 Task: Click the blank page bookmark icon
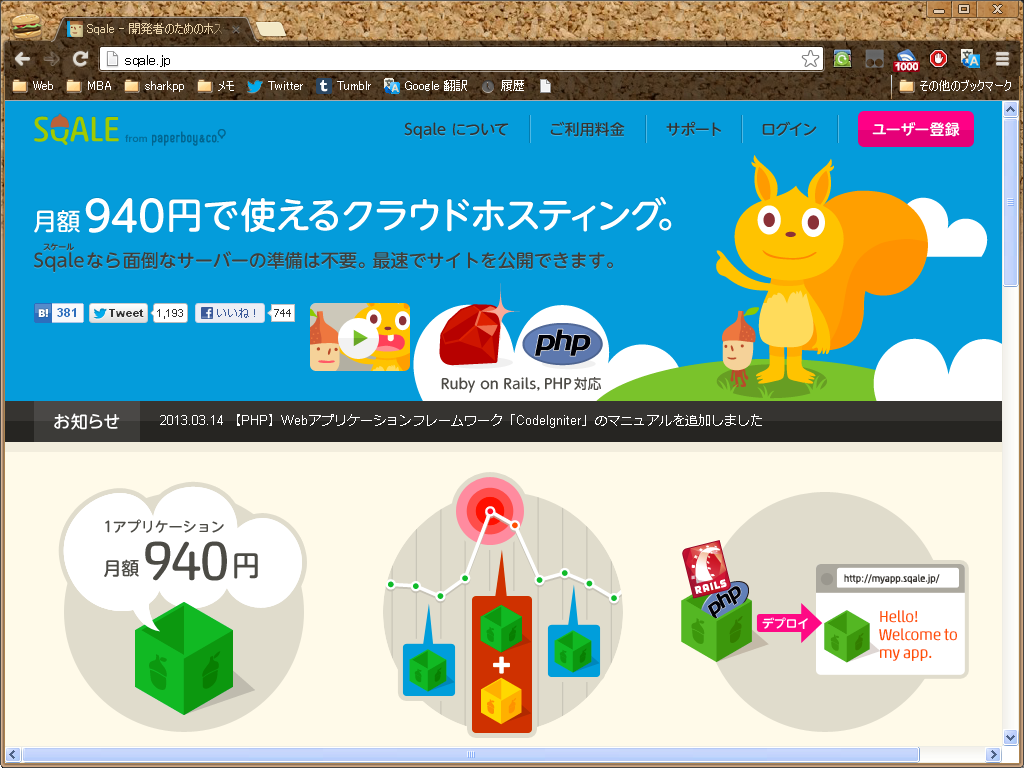coord(545,86)
